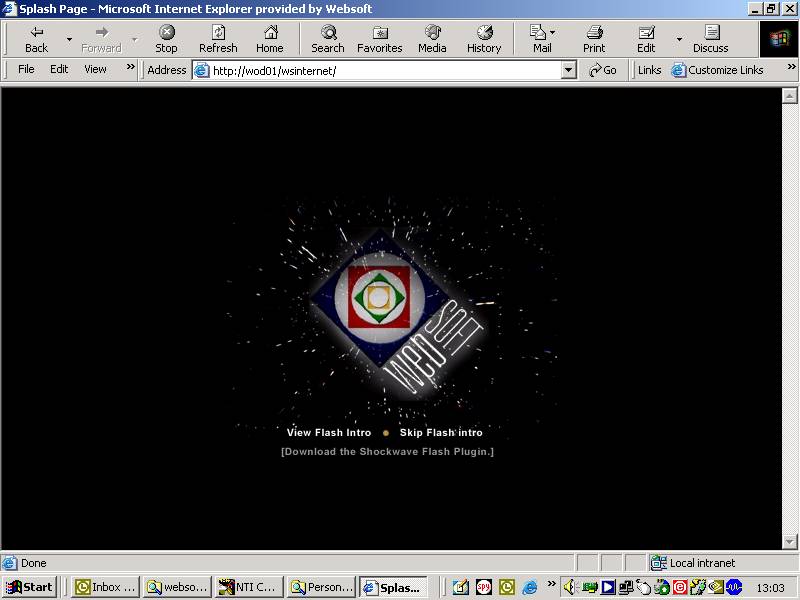800x600 pixels.
Task: Click the scrollbar down arrow
Action: [x=789, y=541]
